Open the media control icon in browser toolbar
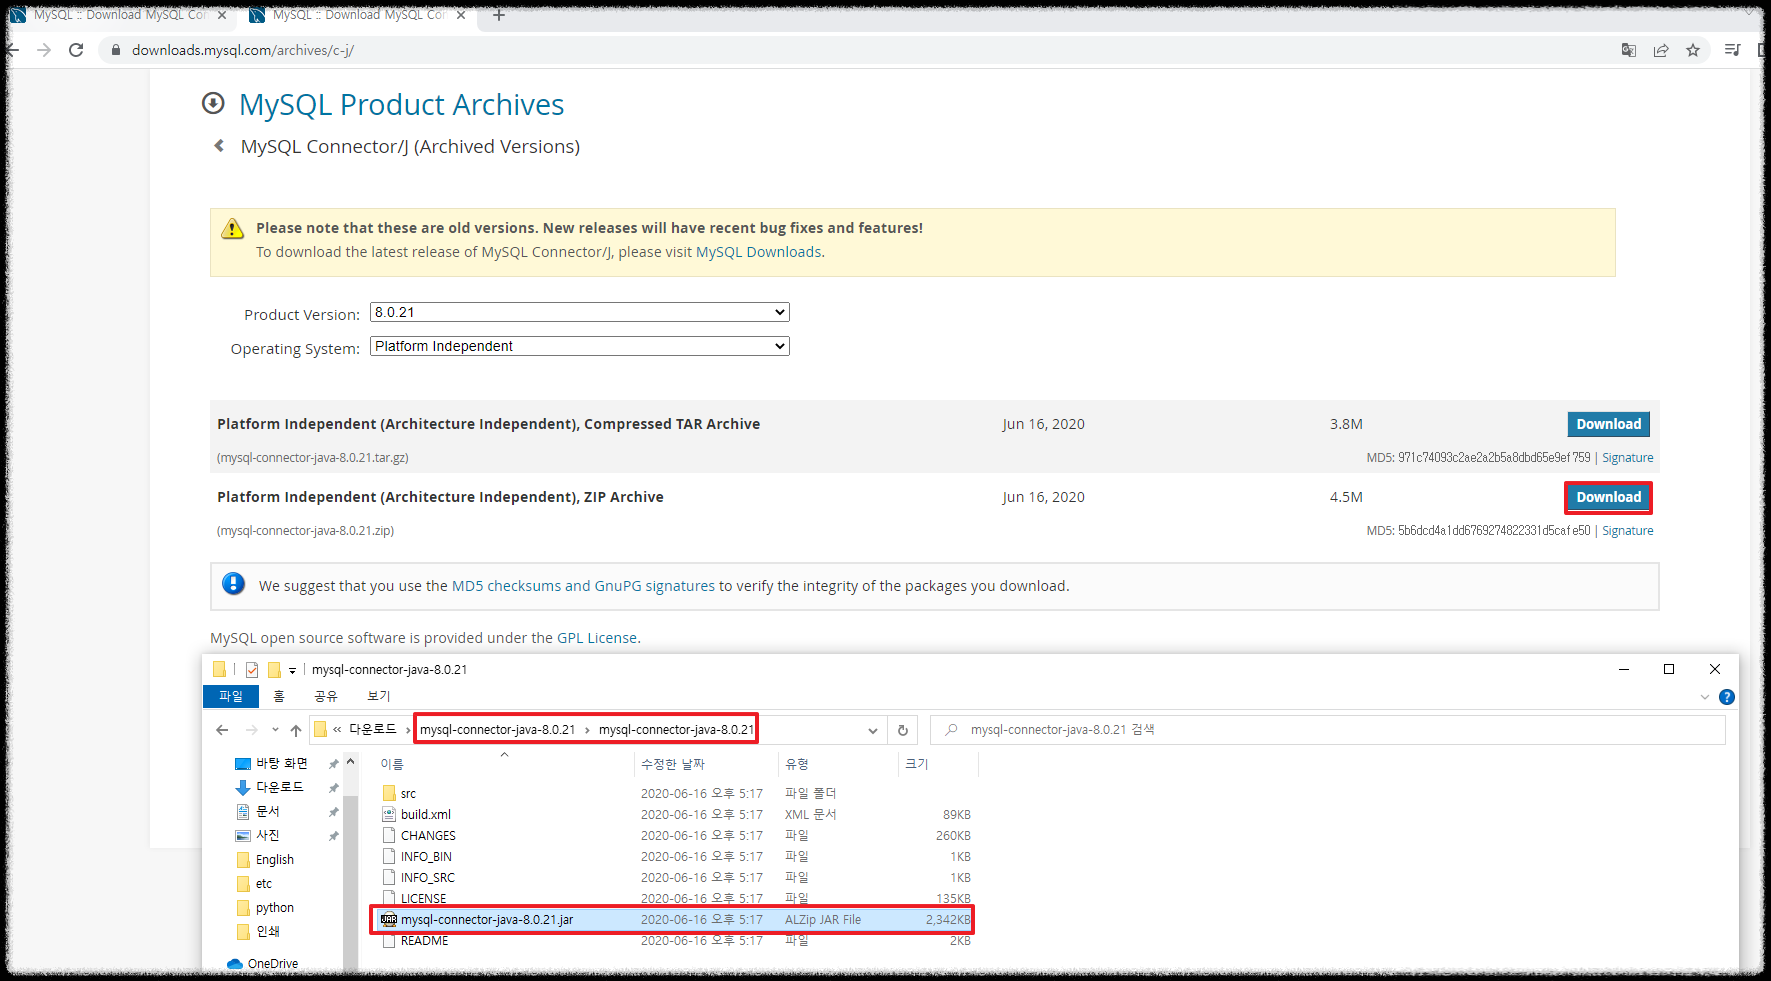The image size is (1771, 981). [x=1733, y=50]
